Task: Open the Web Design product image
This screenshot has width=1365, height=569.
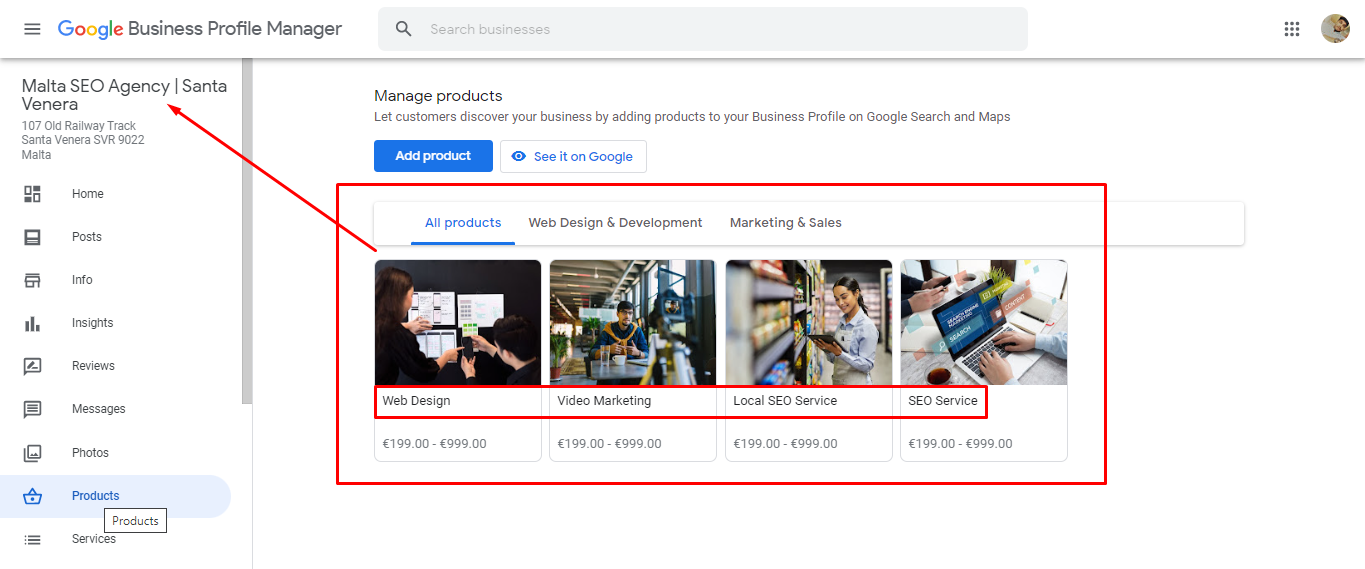Action: tap(458, 323)
